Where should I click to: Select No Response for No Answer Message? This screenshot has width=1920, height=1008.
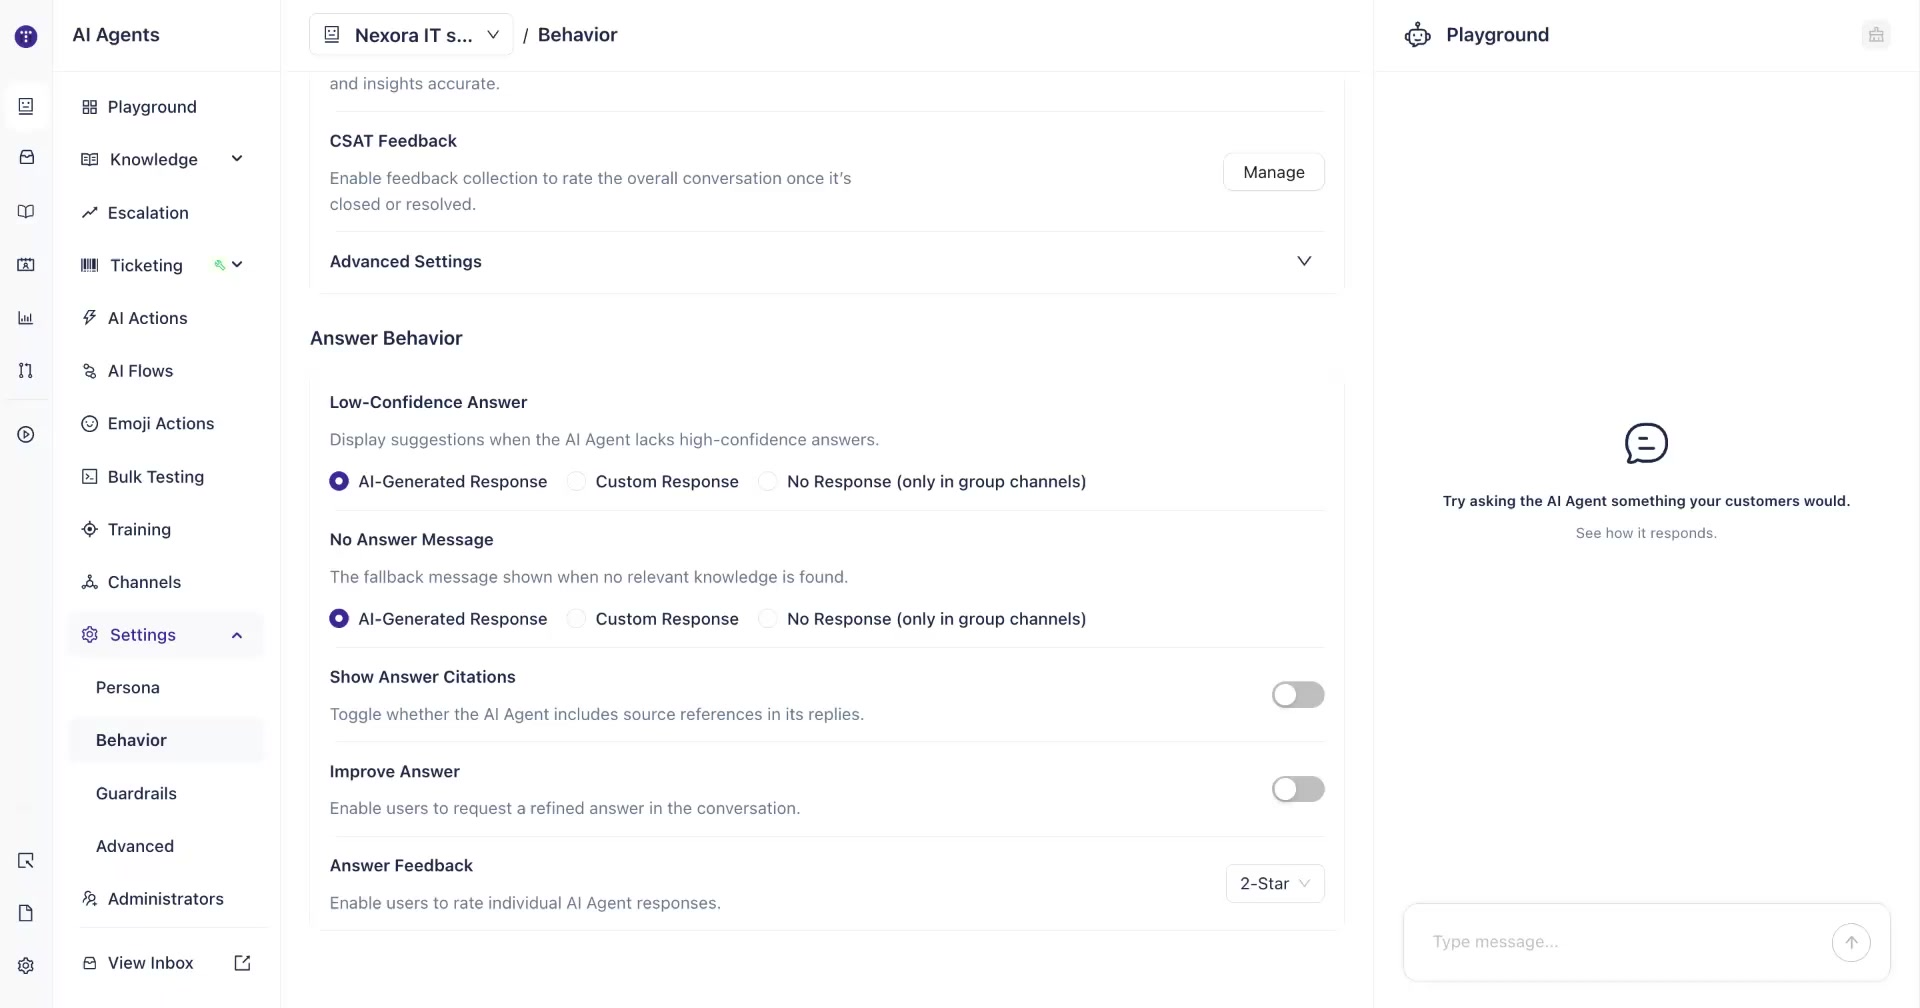(768, 619)
